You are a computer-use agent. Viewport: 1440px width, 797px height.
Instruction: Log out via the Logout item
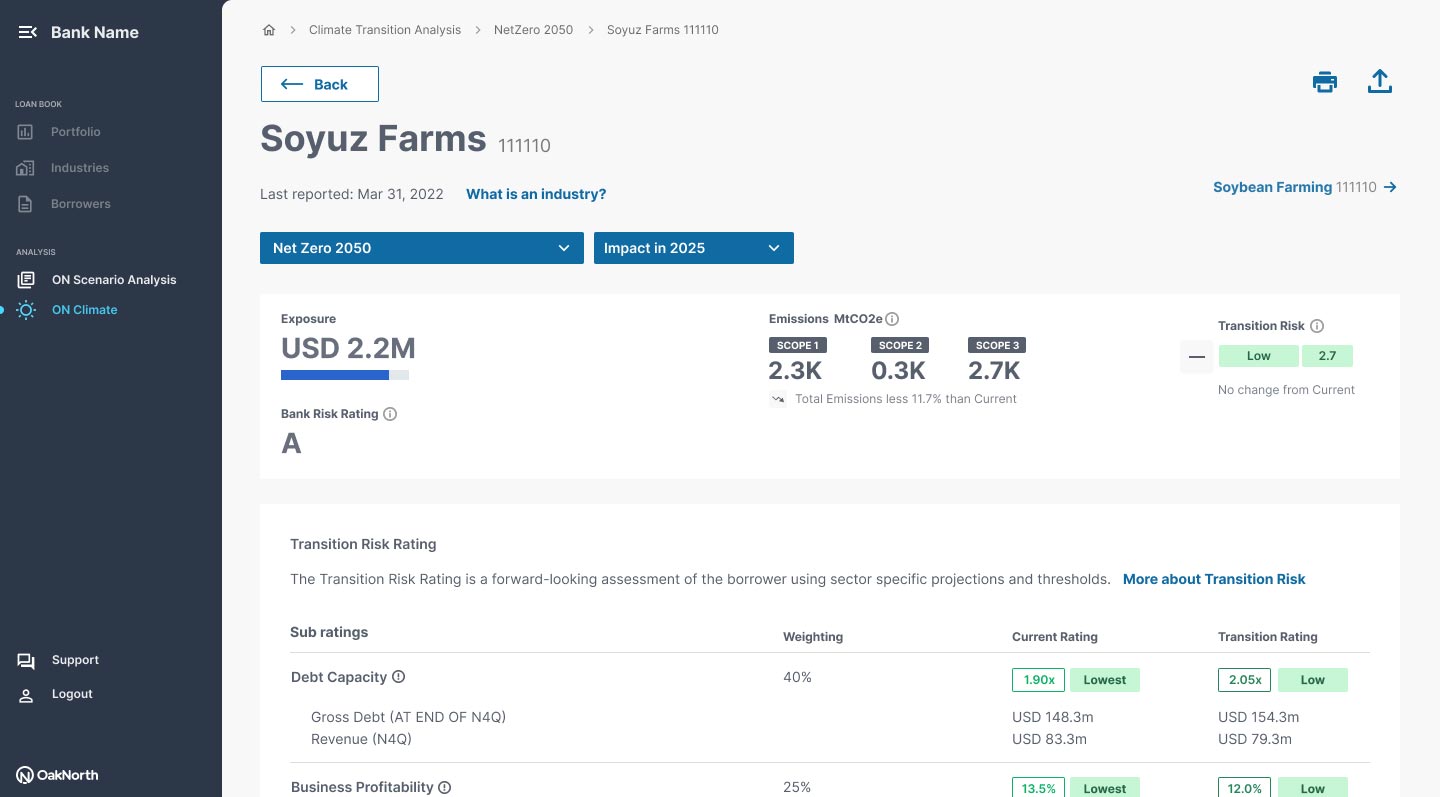pyautogui.click(x=55, y=694)
